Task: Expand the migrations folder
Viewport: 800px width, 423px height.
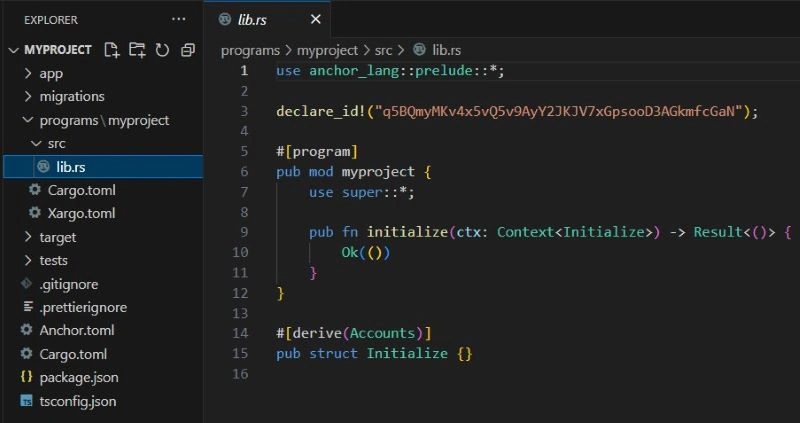Action: [x=28, y=96]
